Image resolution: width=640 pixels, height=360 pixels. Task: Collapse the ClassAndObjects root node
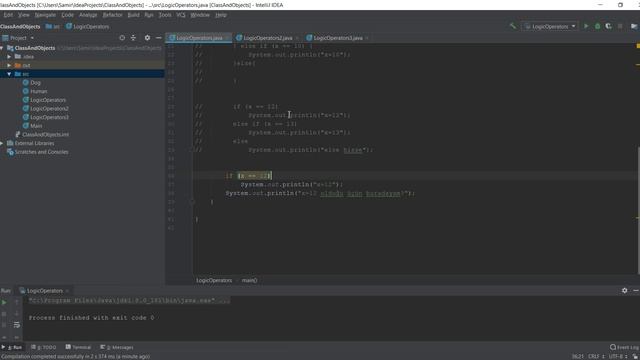tap(2, 48)
